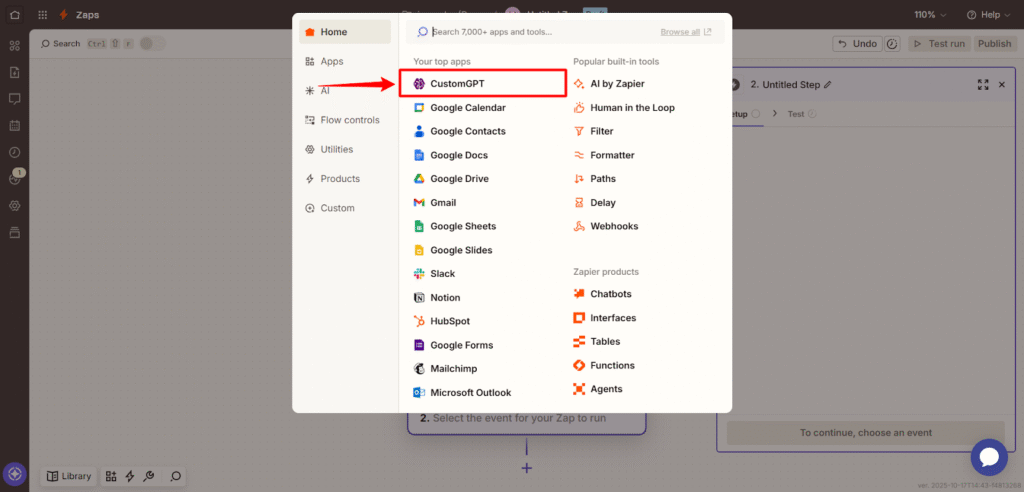Select CustomGPT from top apps

(482, 84)
